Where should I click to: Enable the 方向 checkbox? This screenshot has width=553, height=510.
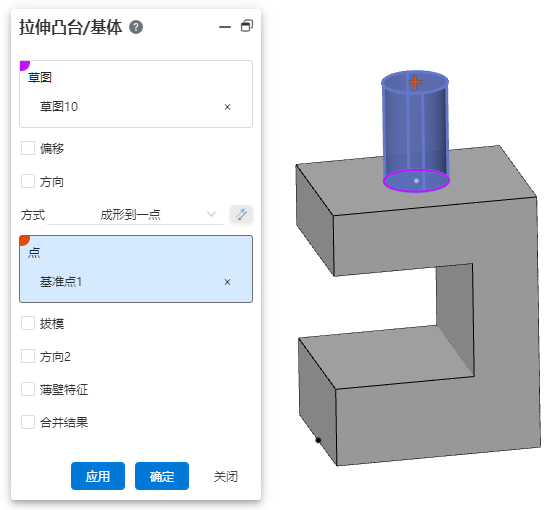tap(28, 181)
